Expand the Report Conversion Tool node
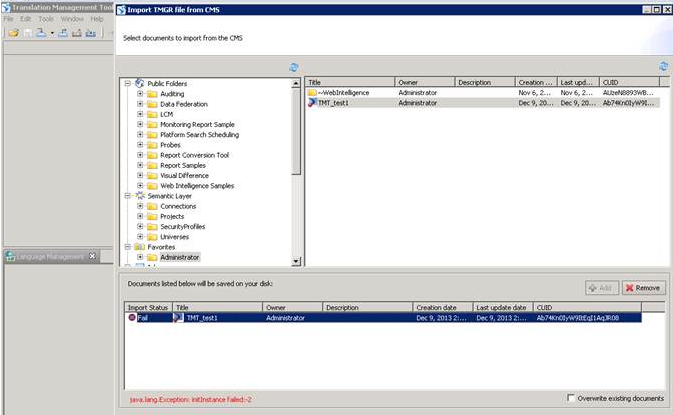The image size is (673, 415). 140,155
